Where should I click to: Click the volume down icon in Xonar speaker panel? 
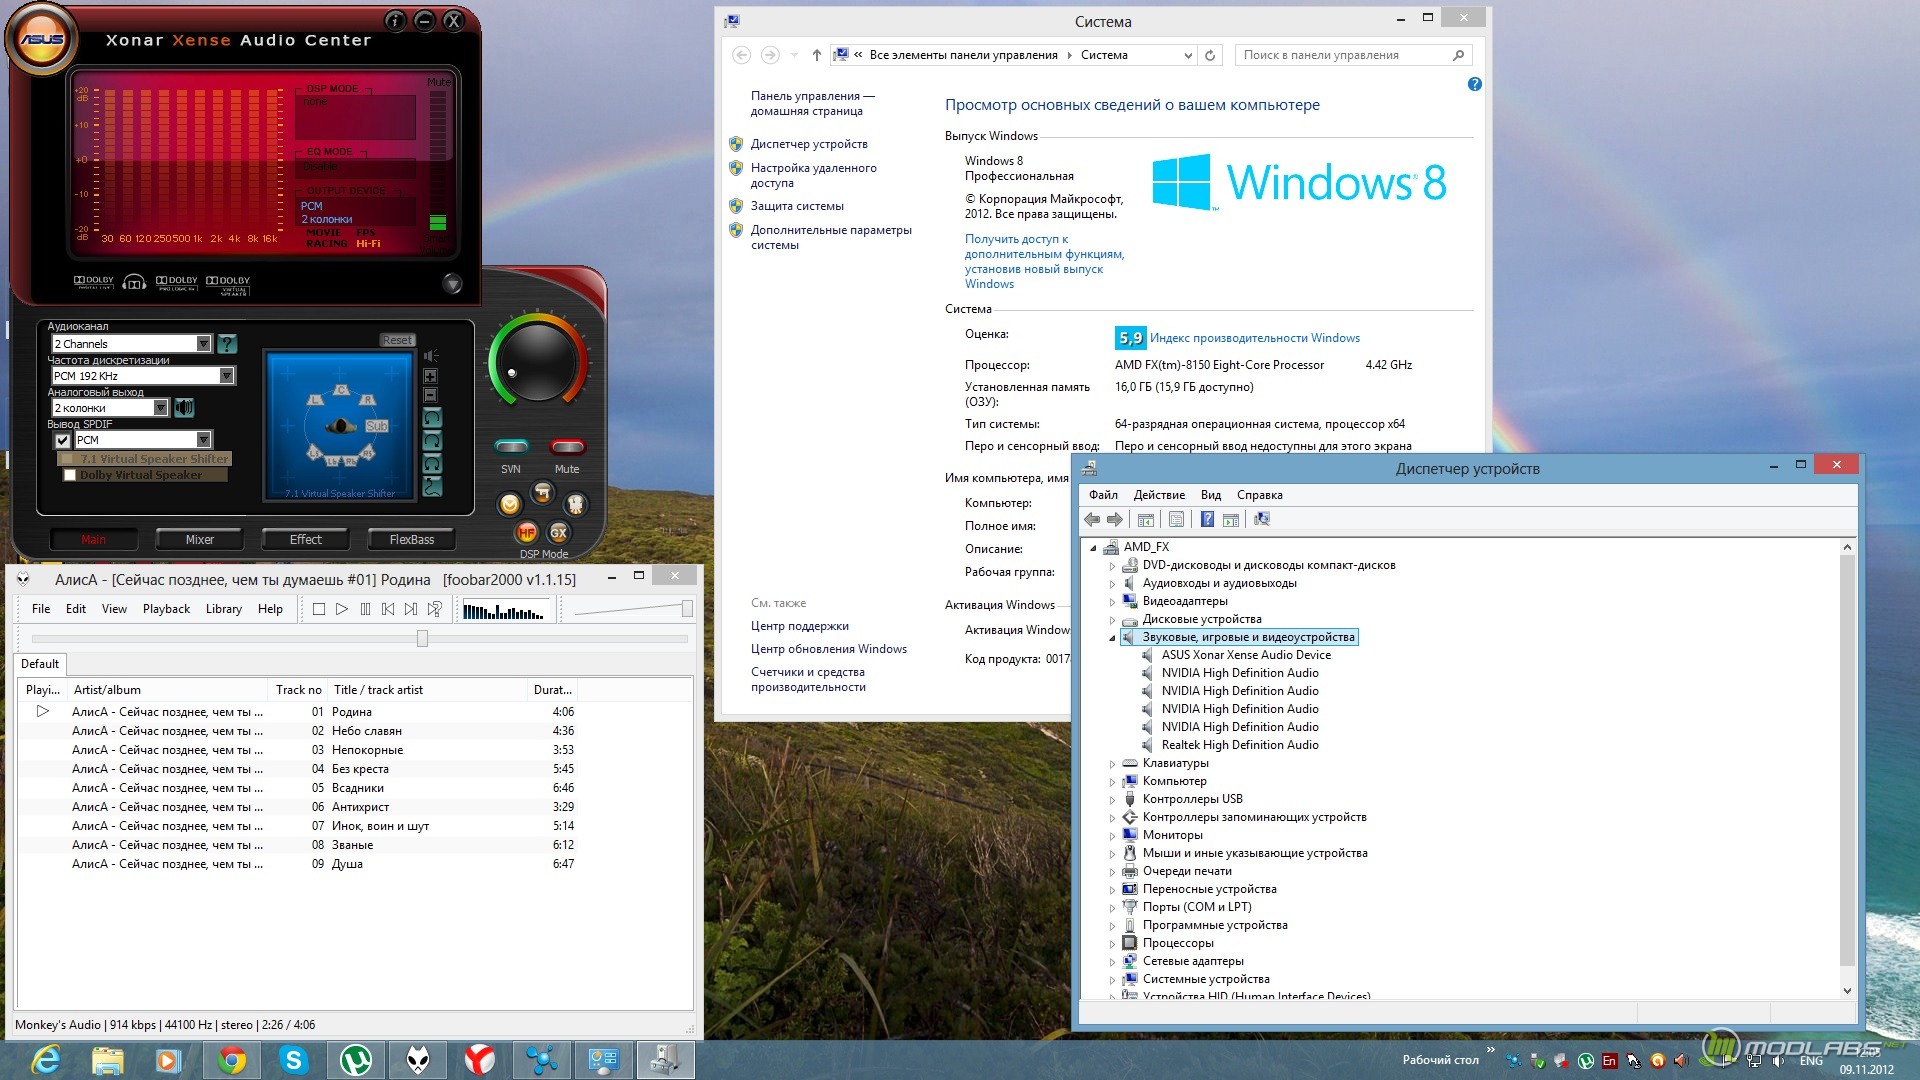coord(430,396)
